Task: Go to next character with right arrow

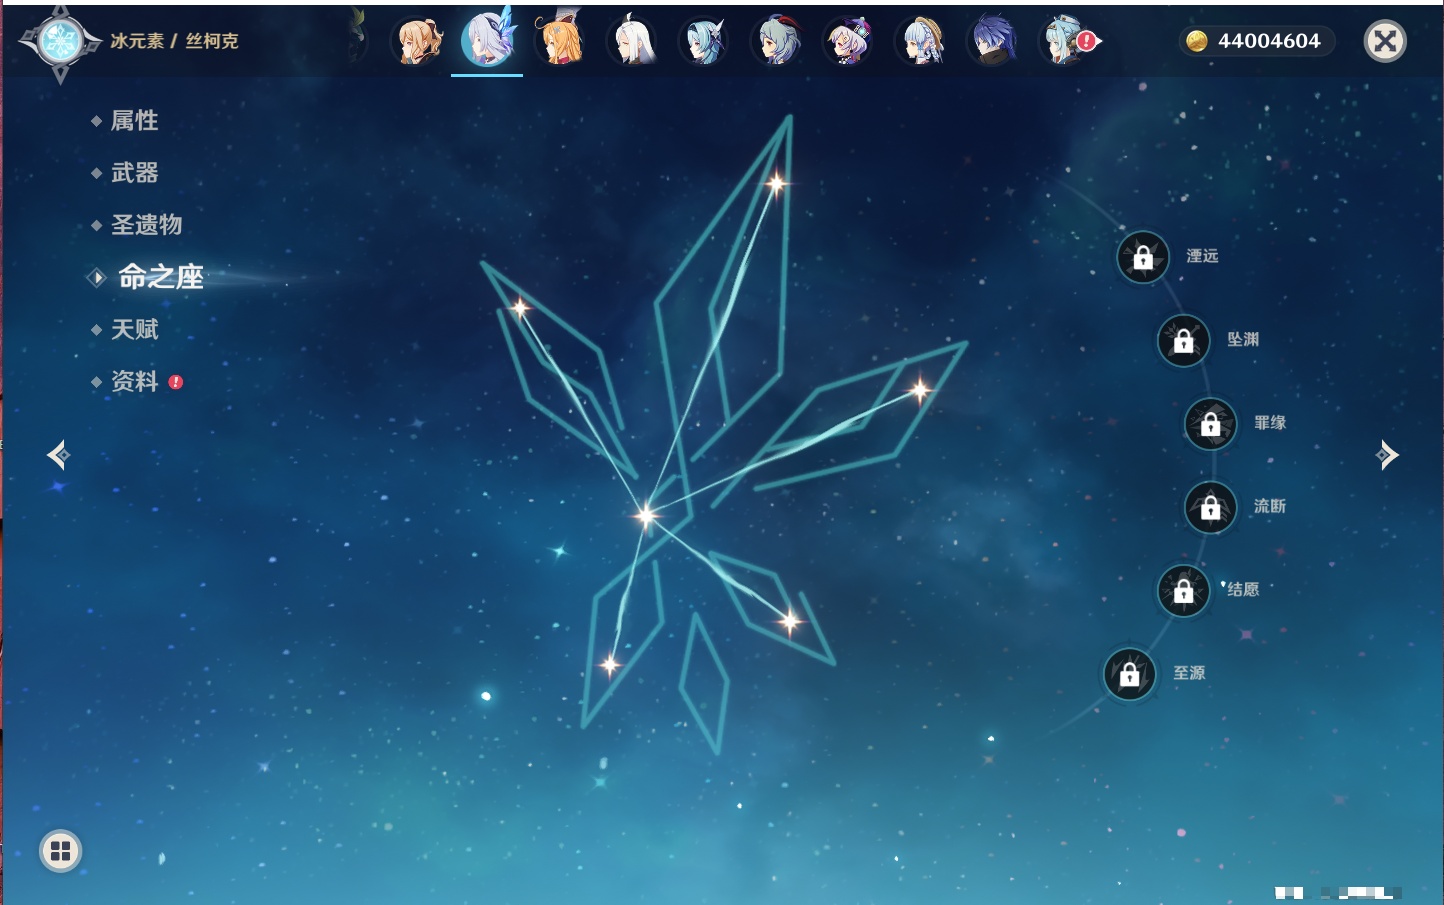Action: tap(1387, 455)
